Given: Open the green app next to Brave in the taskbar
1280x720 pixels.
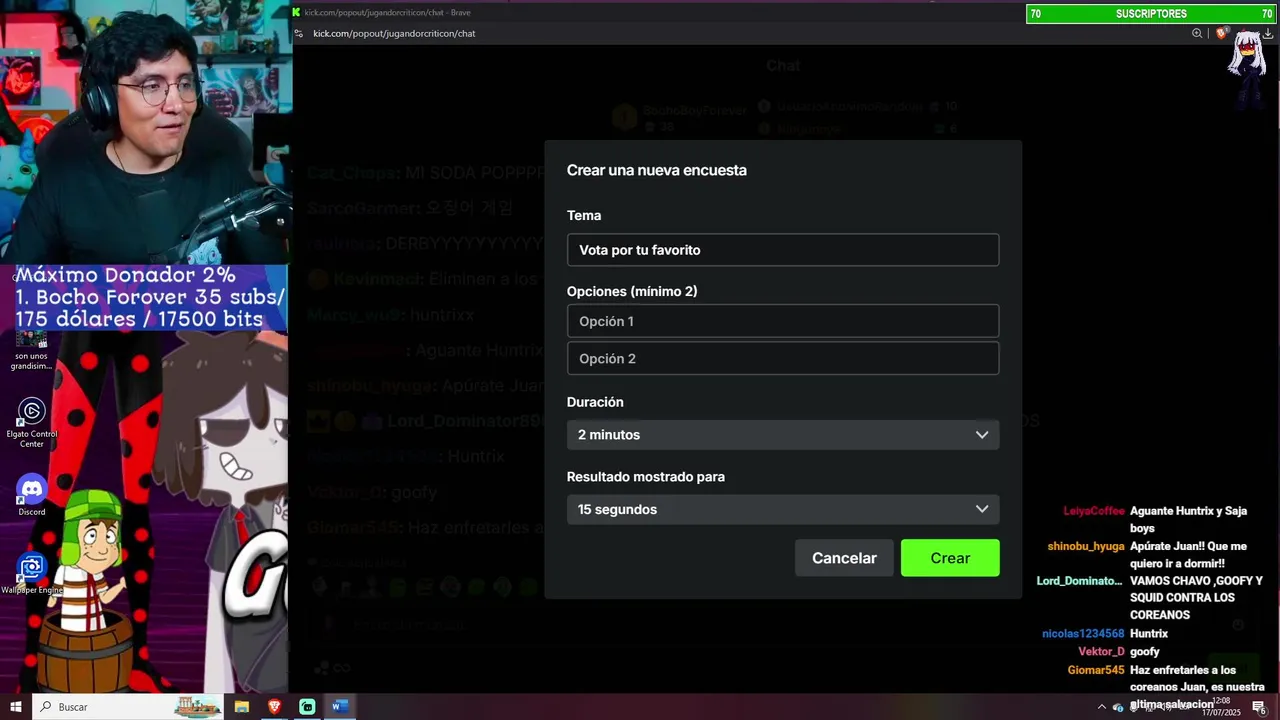Looking at the screenshot, I should coord(307,707).
